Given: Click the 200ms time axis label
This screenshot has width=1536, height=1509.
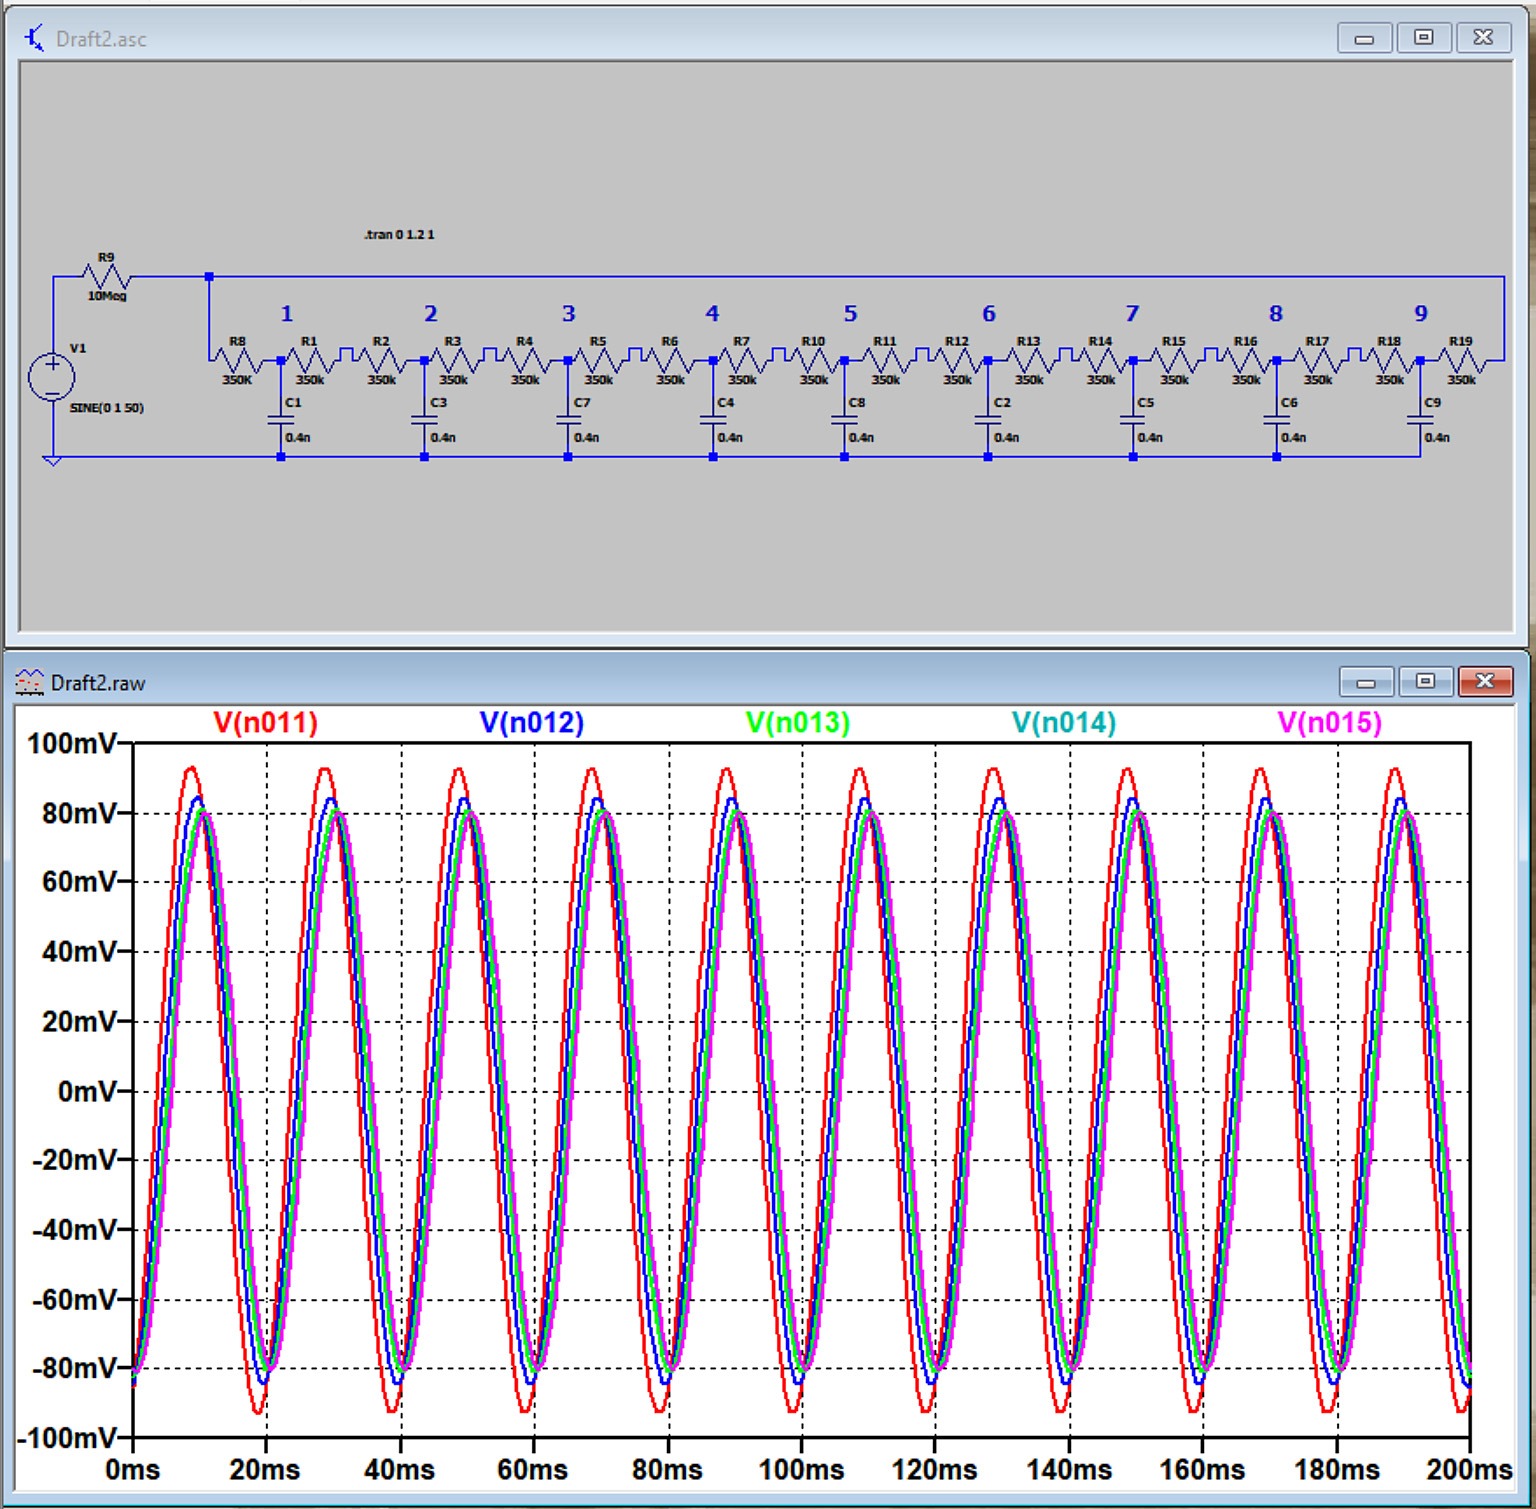Looking at the screenshot, I should coord(1469,1470).
